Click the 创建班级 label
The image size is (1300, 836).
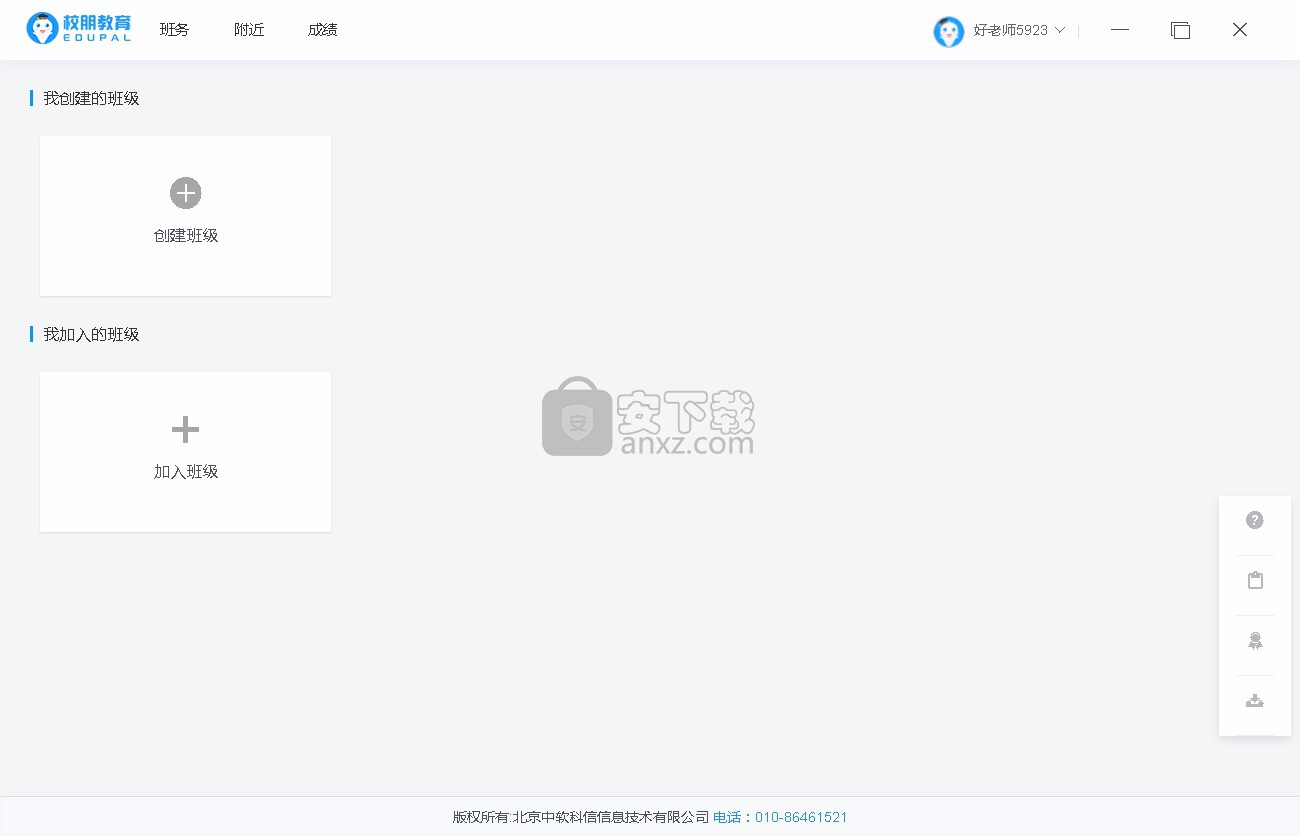[x=186, y=236]
